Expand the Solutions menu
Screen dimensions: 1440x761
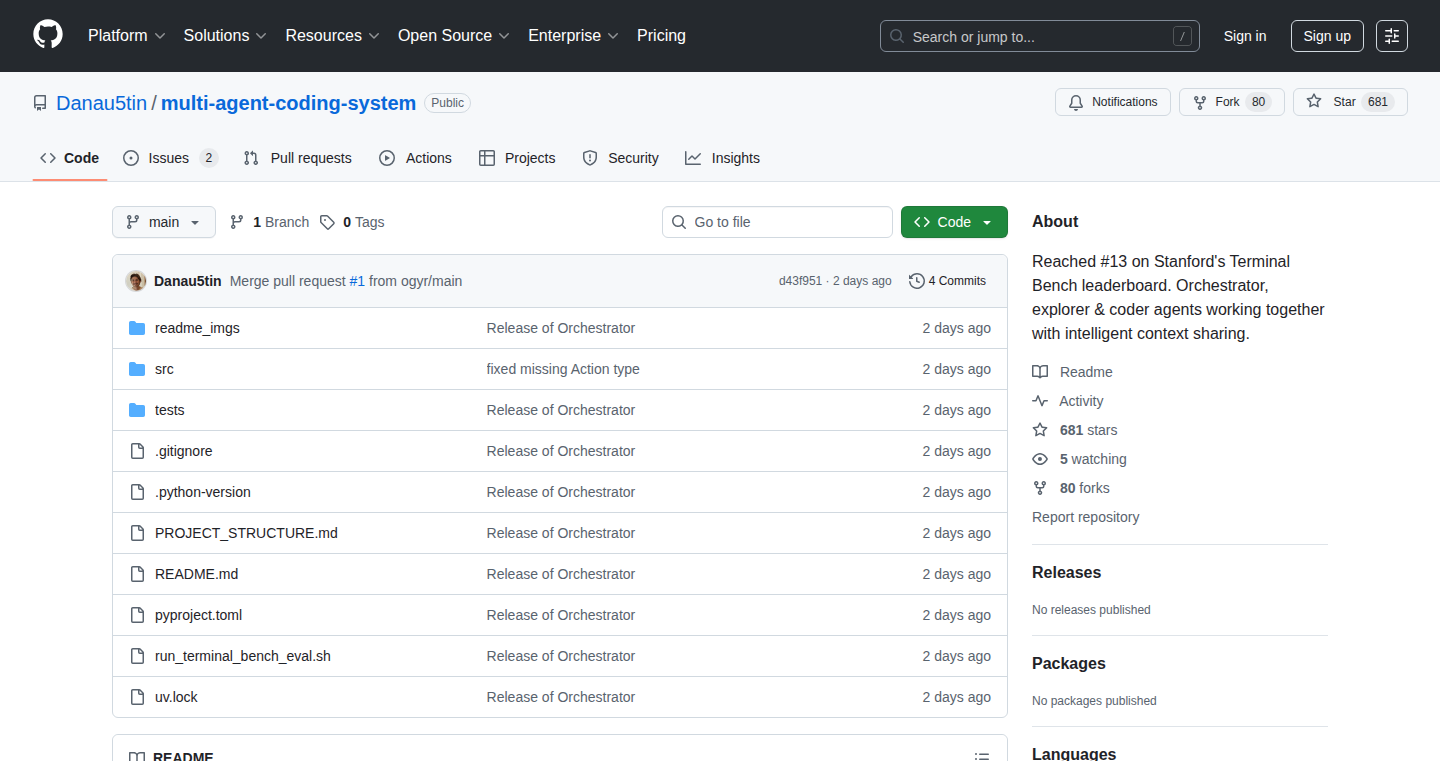[x=225, y=35]
